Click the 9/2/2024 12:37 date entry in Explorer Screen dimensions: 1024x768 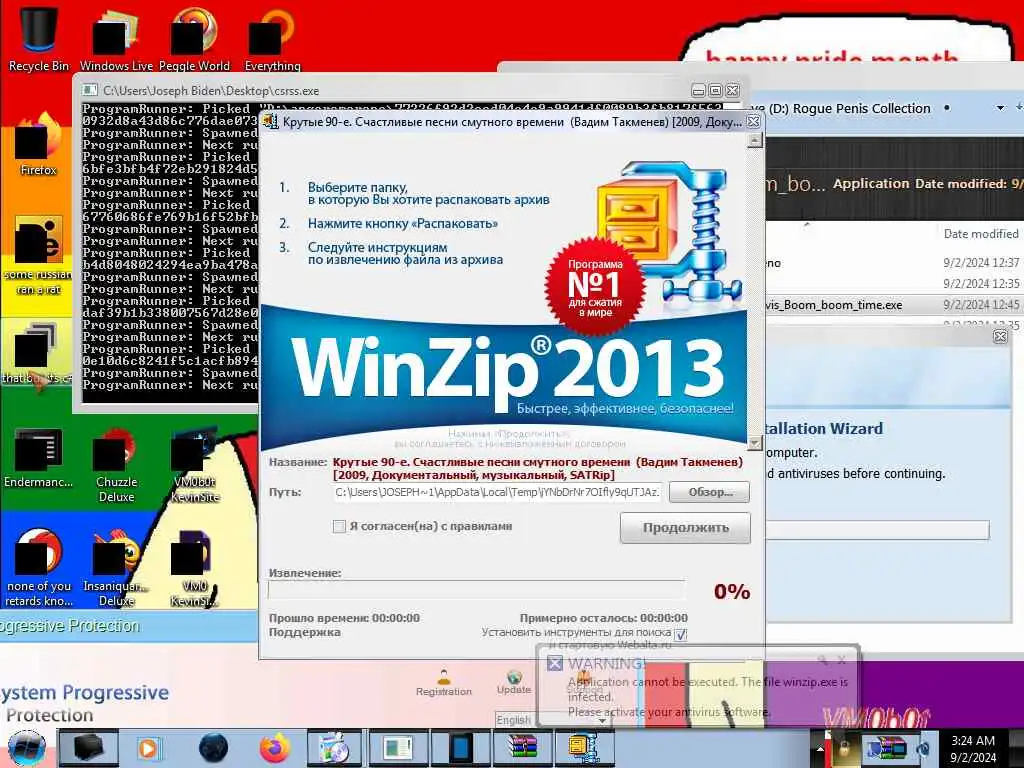coord(981,263)
